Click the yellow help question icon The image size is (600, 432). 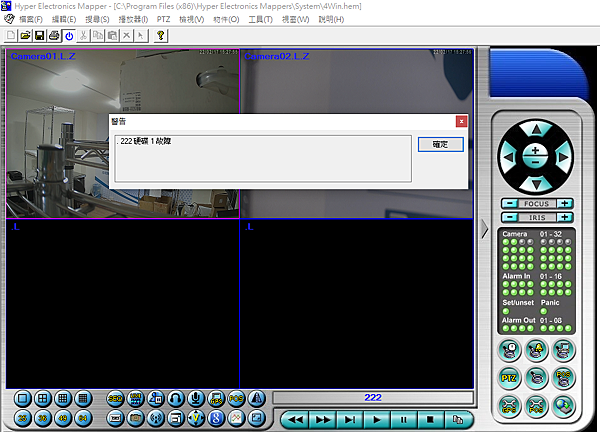pos(161,36)
